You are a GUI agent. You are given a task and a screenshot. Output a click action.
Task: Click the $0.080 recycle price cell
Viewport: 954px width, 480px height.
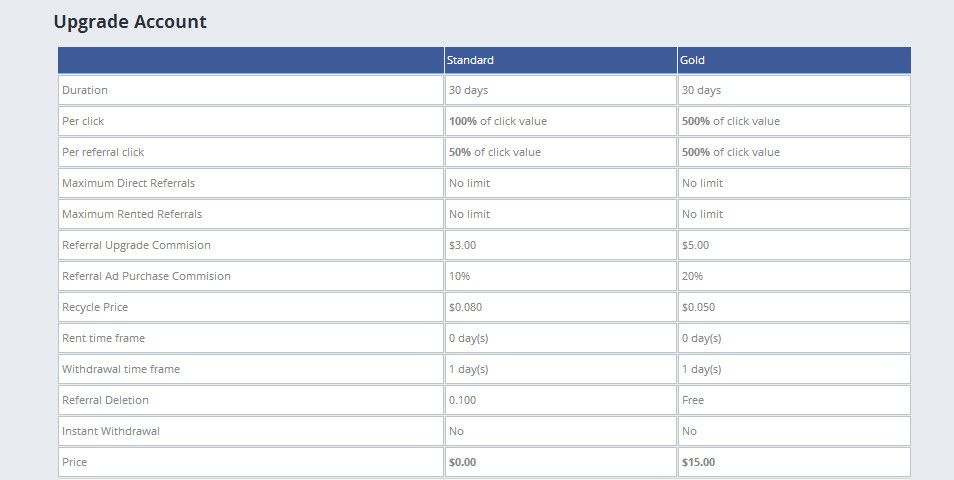(465, 307)
